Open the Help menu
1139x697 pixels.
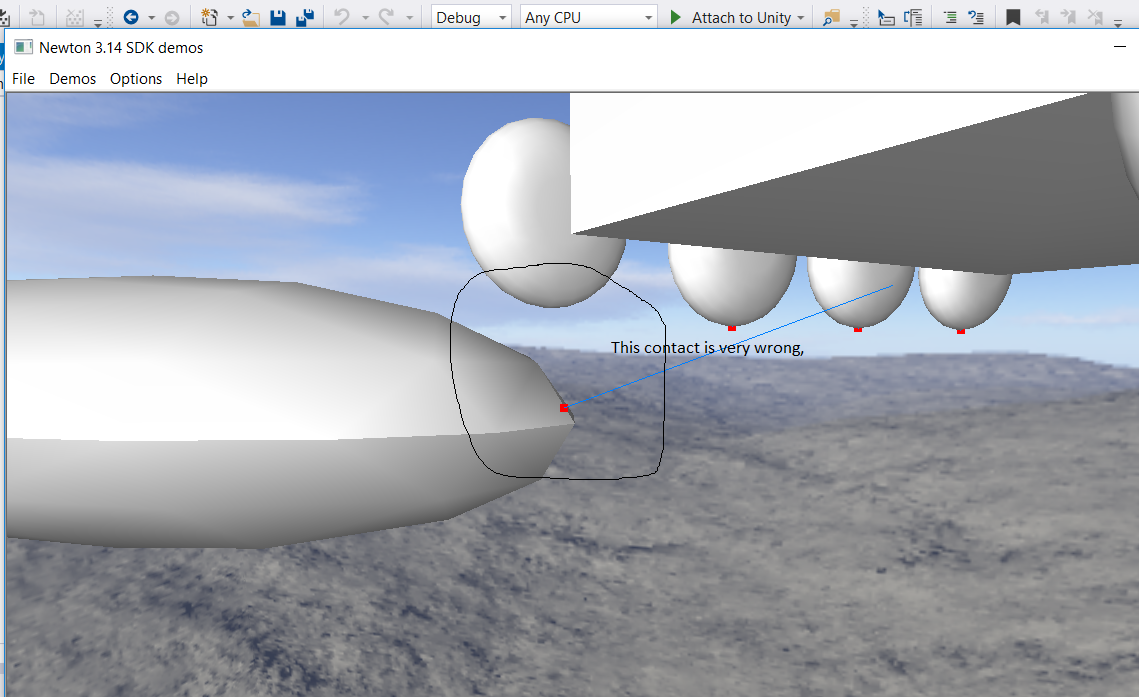click(x=192, y=78)
